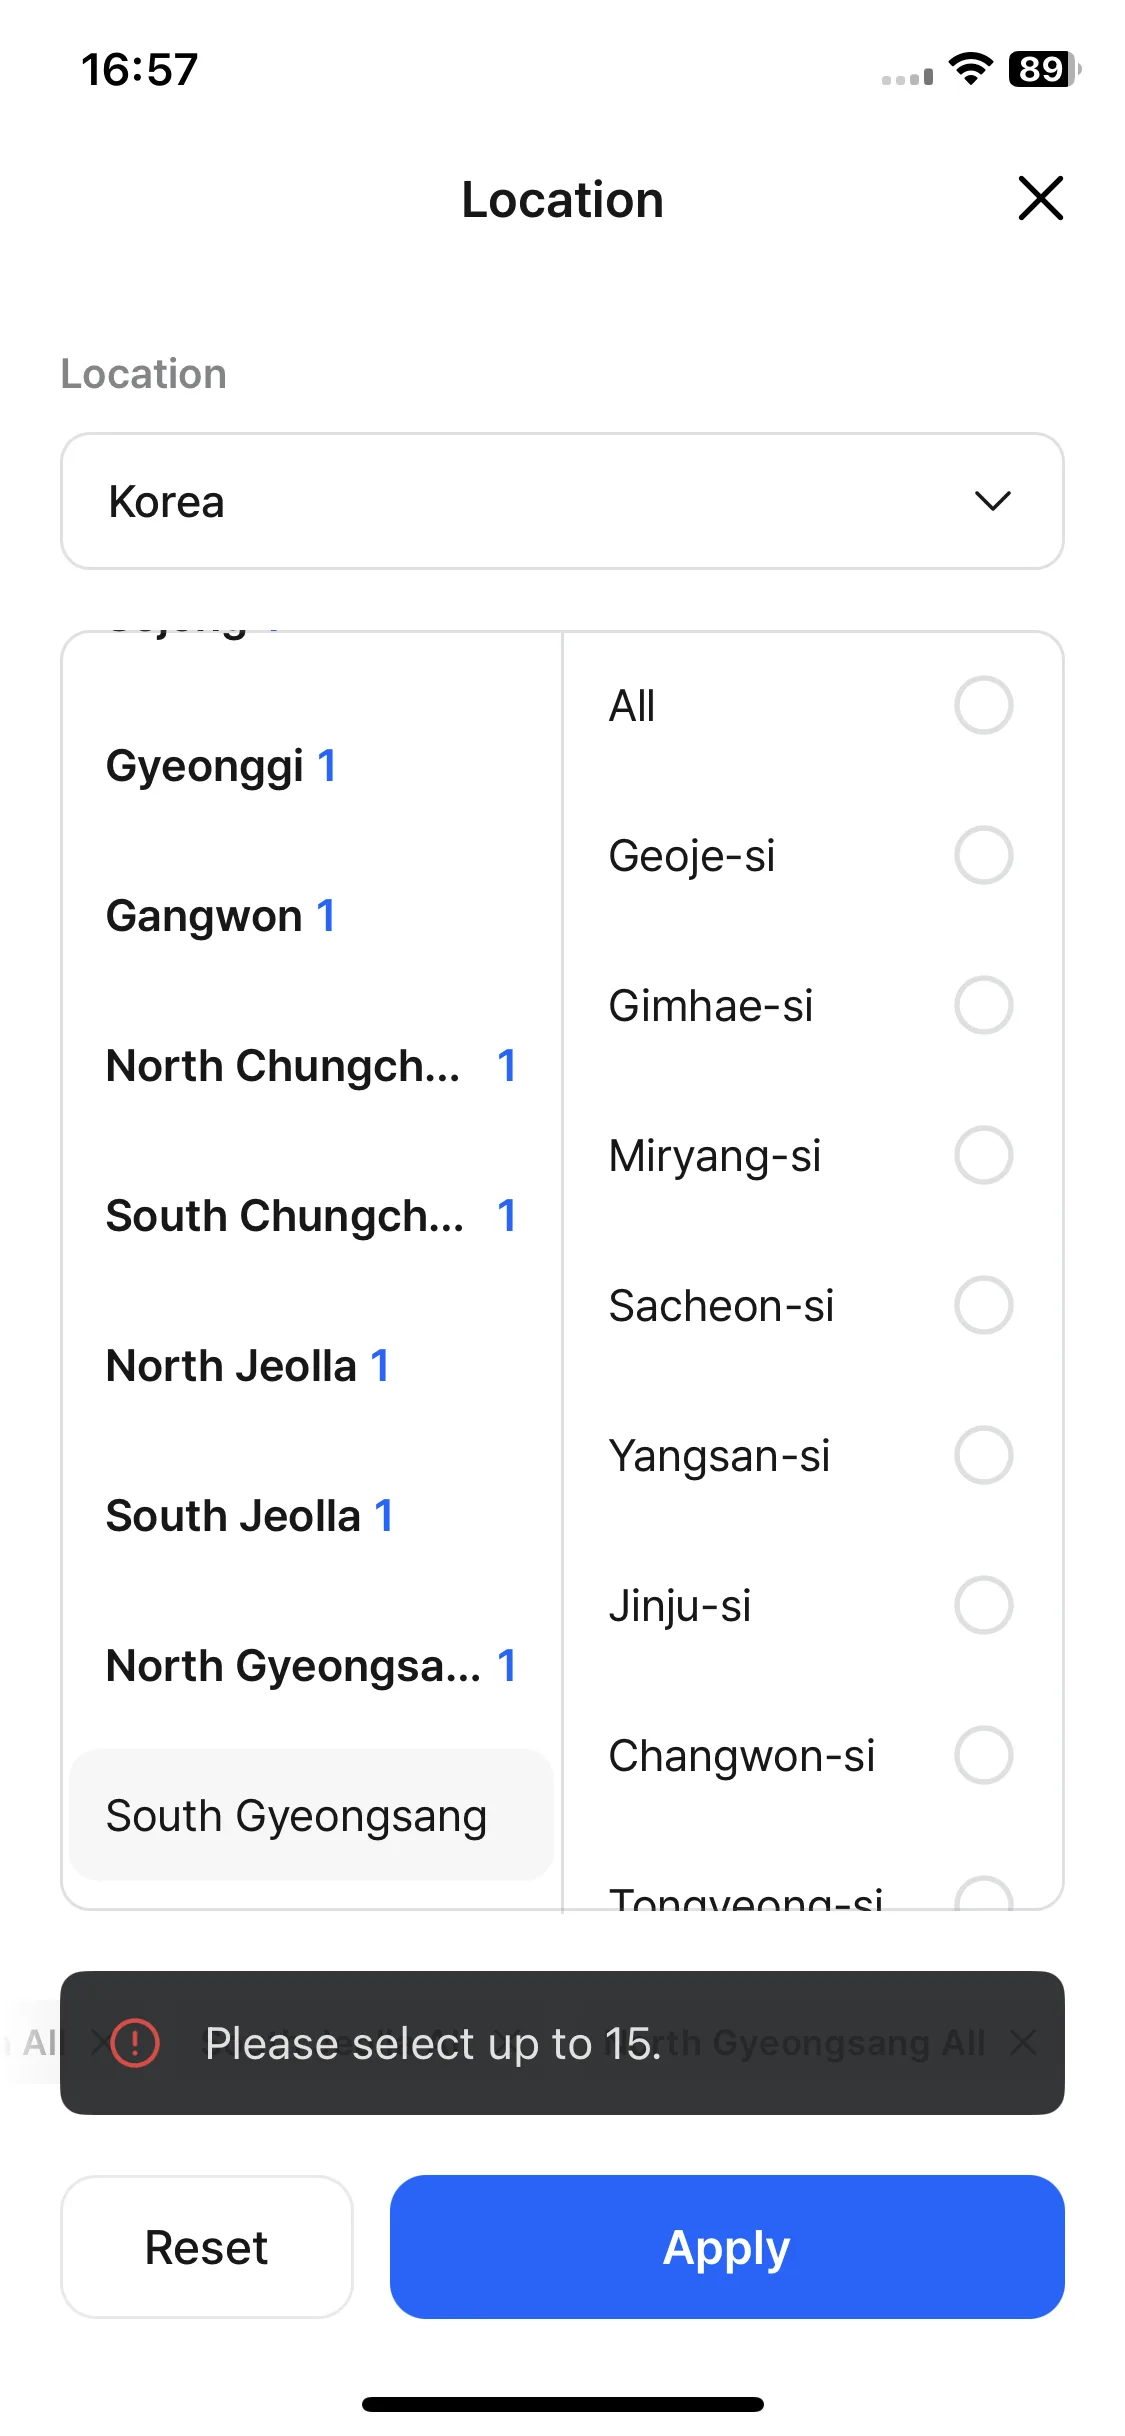Screen dimensions: 1125x2436
Task: Tap the blue Apply button
Action: (x=727, y=2247)
